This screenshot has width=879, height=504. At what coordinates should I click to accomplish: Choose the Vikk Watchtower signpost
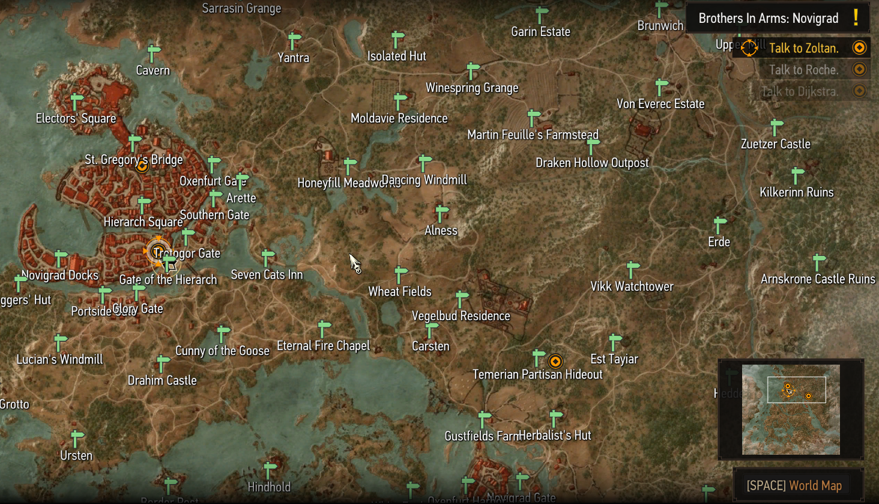click(x=633, y=269)
